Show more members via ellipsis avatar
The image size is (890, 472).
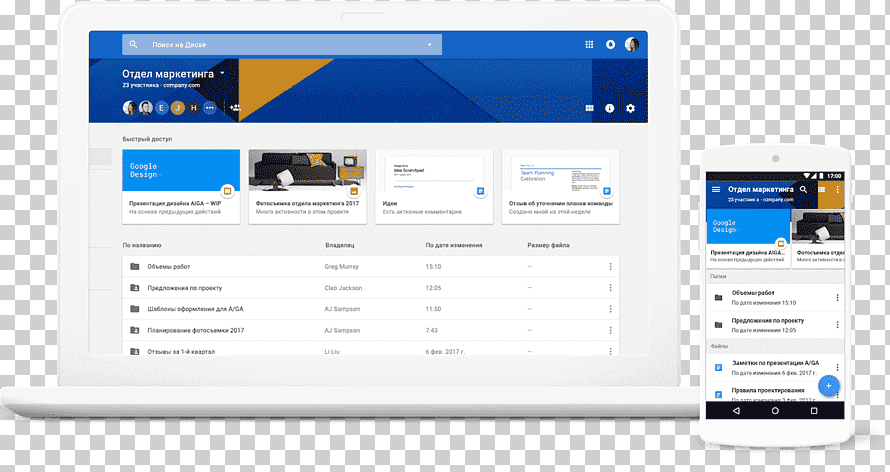[x=210, y=107]
